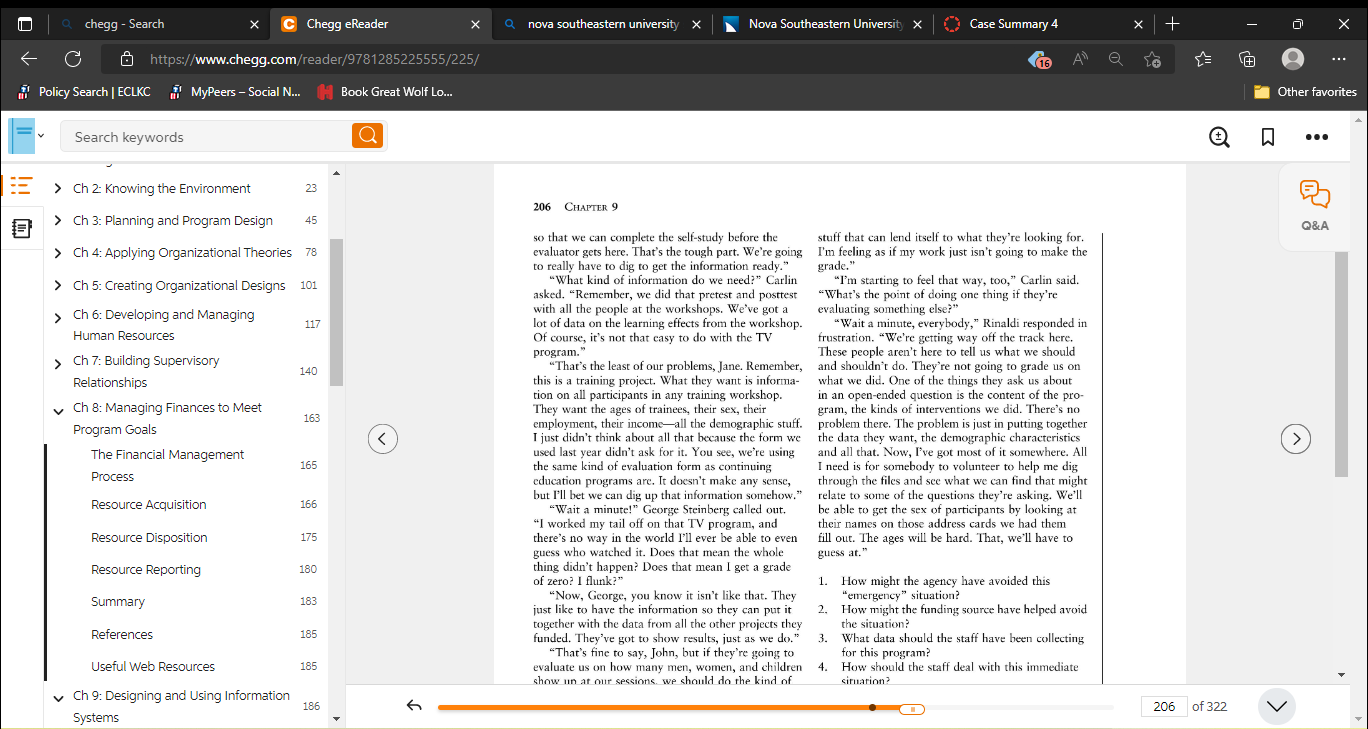1368x729 pixels.
Task: Close the Chegg eReader tab
Action: pyautogui.click(x=476, y=24)
